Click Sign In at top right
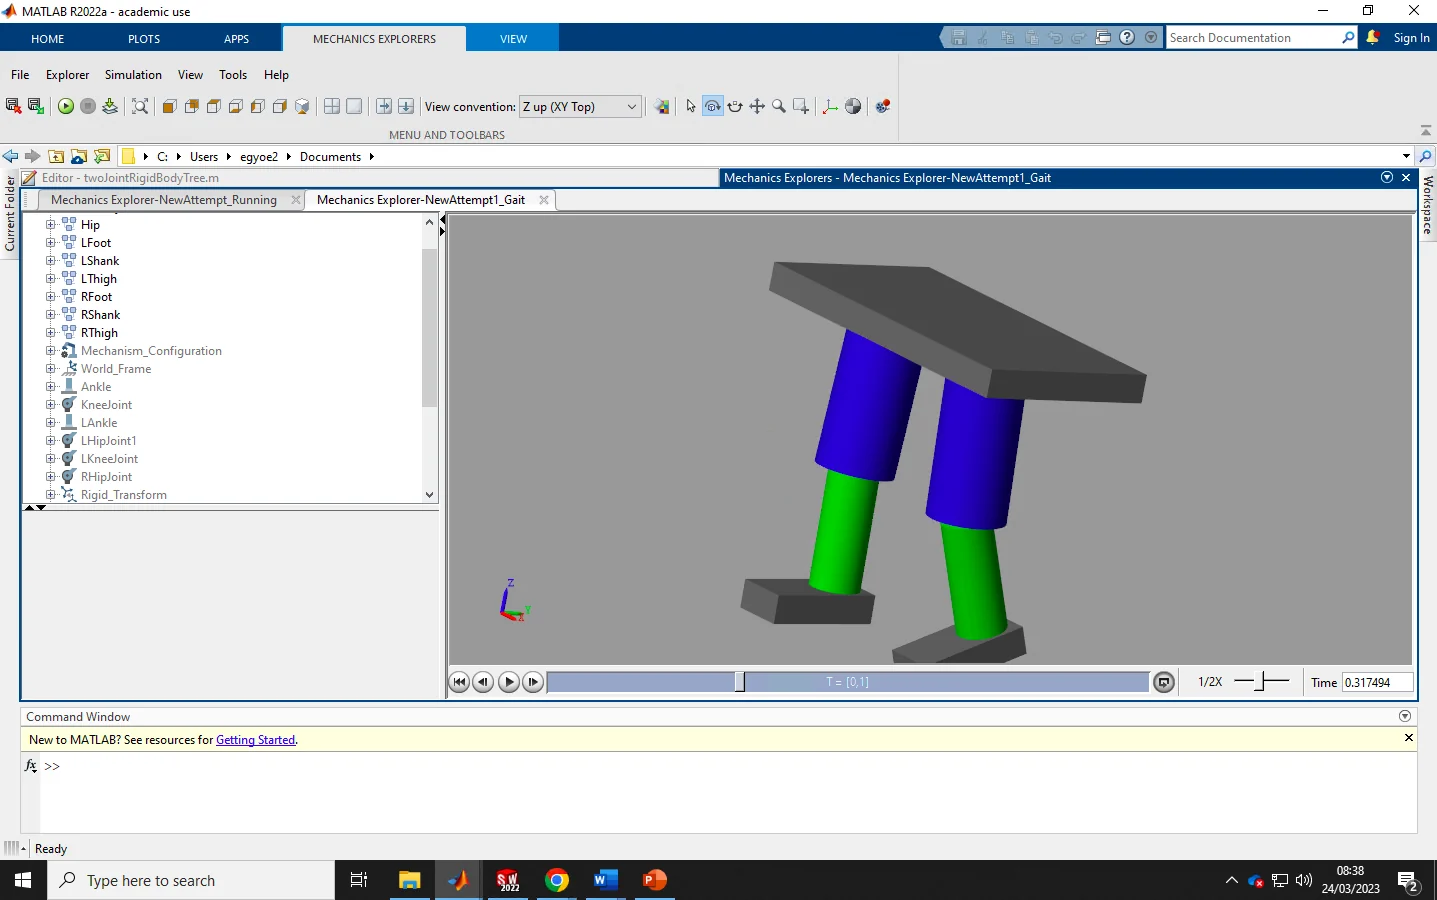This screenshot has height=900, width=1437. click(1411, 38)
